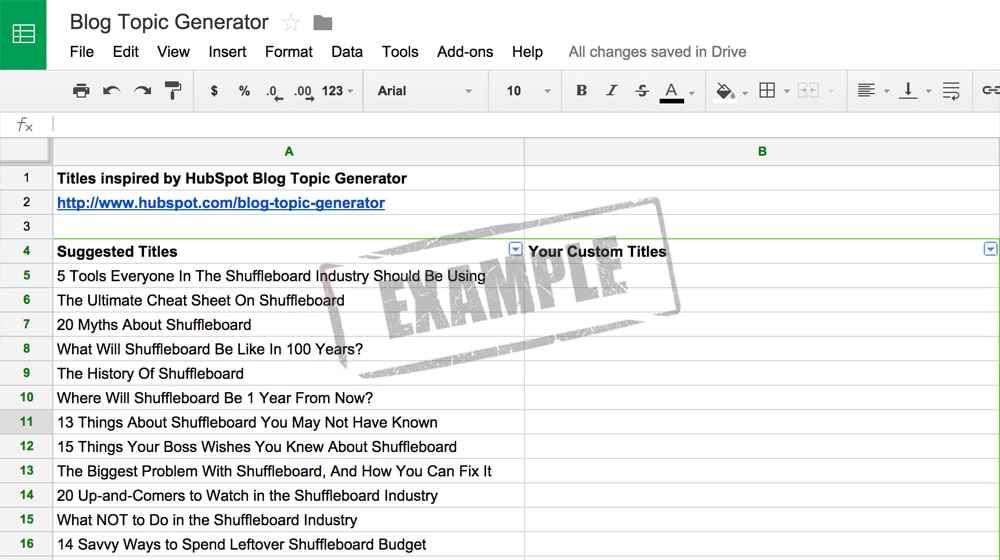Open the Your Custom Titles filter dropdown
1000x560 pixels.
(x=990, y=249)
